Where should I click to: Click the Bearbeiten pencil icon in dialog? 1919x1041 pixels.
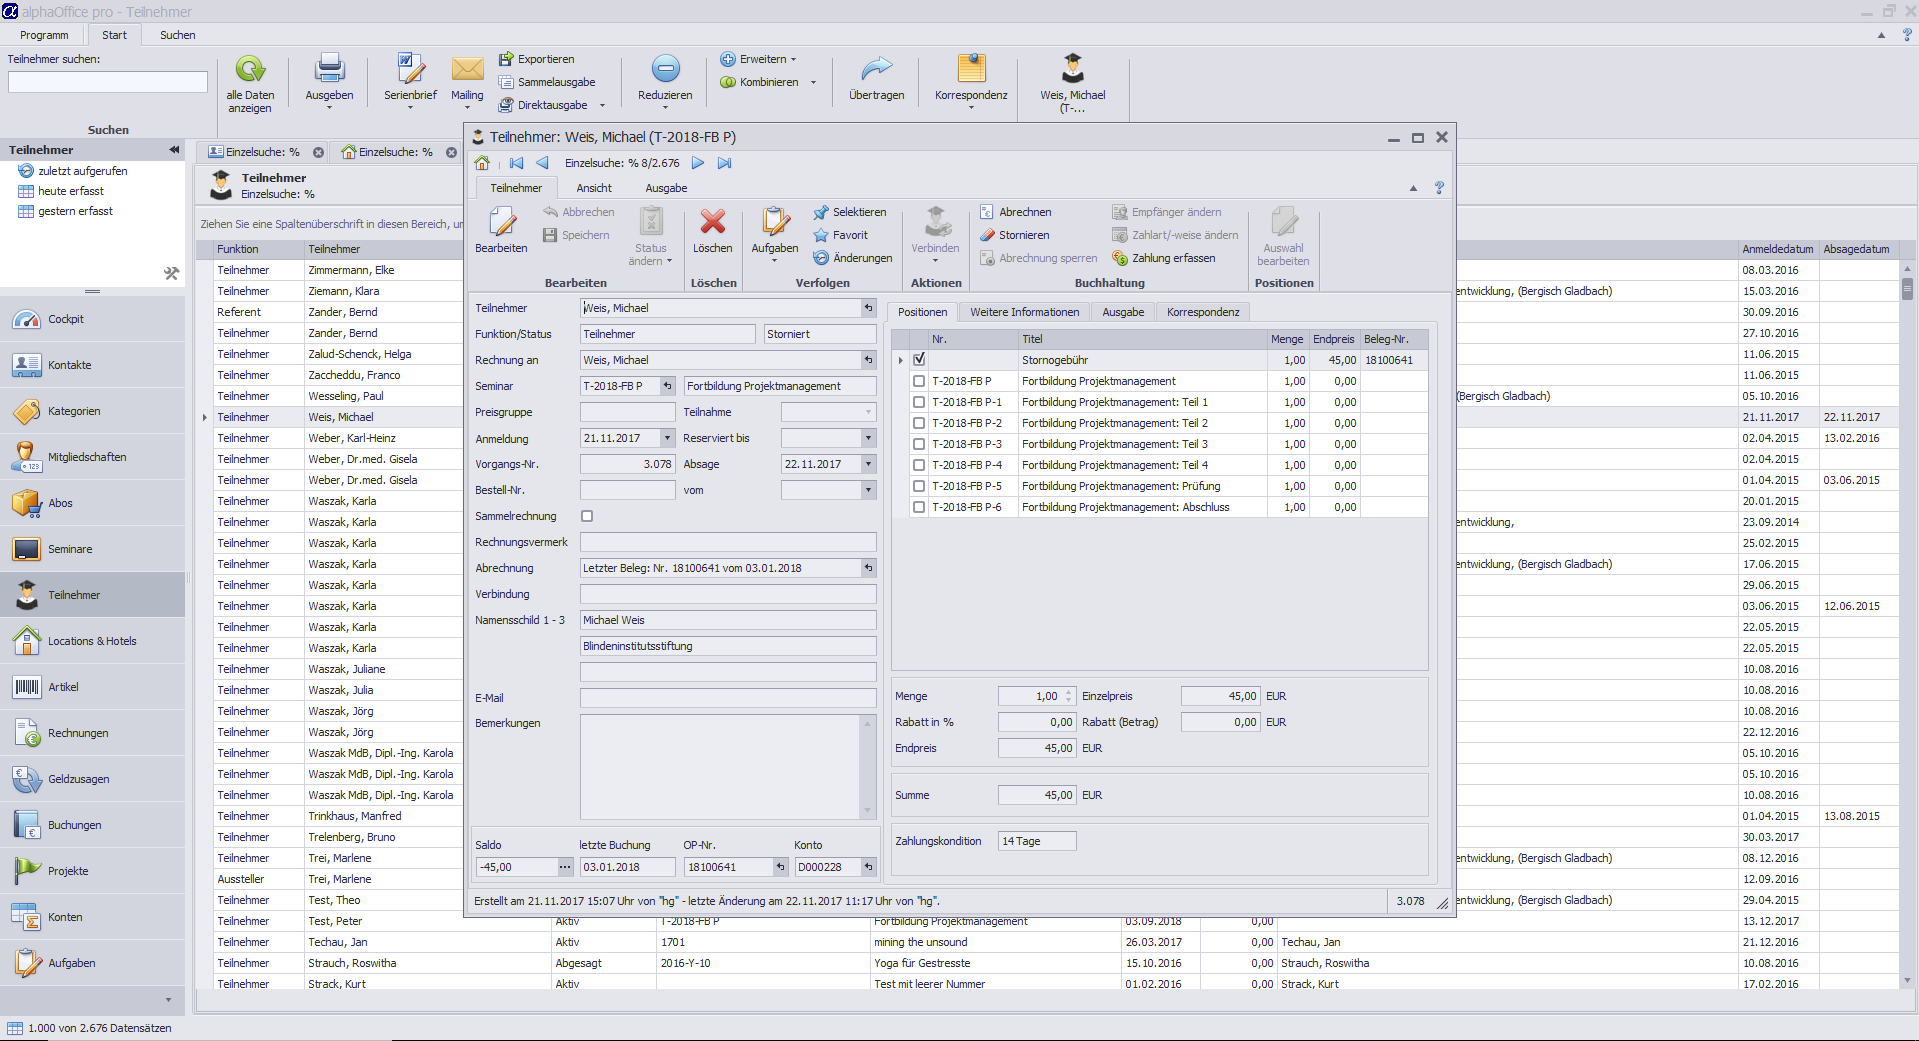[501, 223]
